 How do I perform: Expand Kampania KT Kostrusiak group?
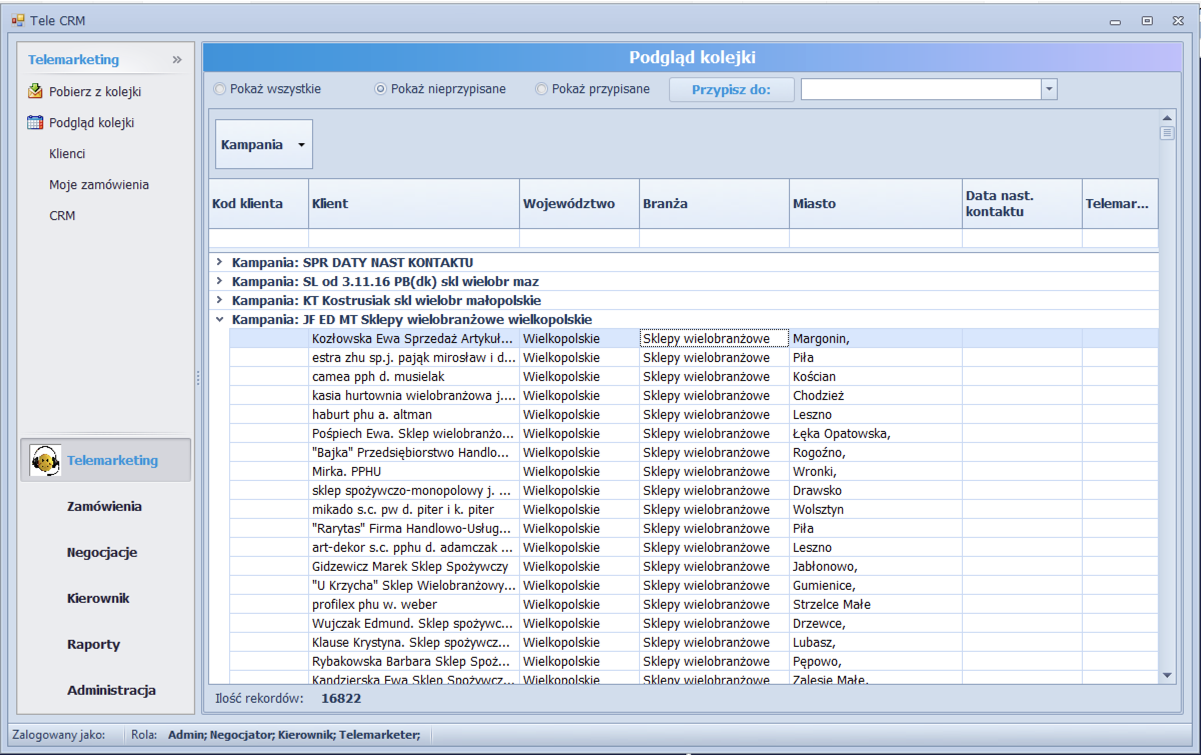[x=220, y=300]
